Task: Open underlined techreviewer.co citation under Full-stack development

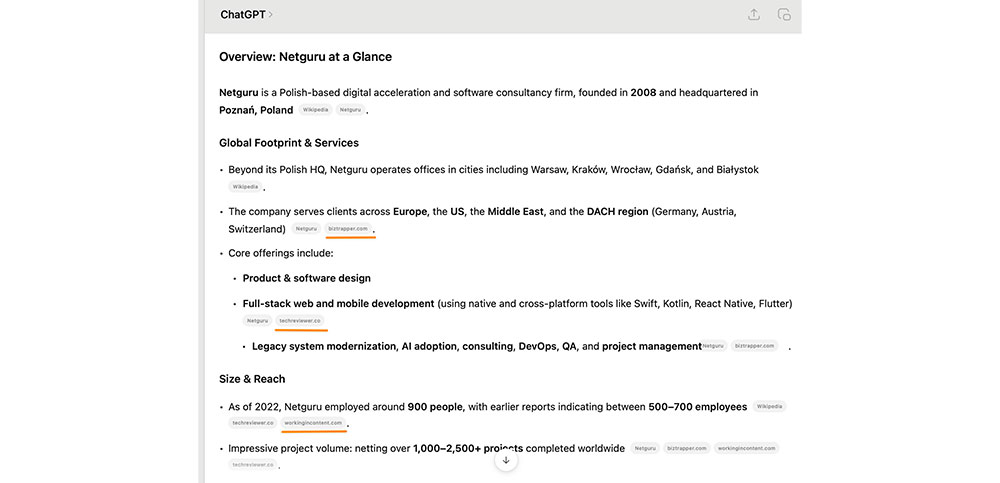Action: tap(300, 321)
